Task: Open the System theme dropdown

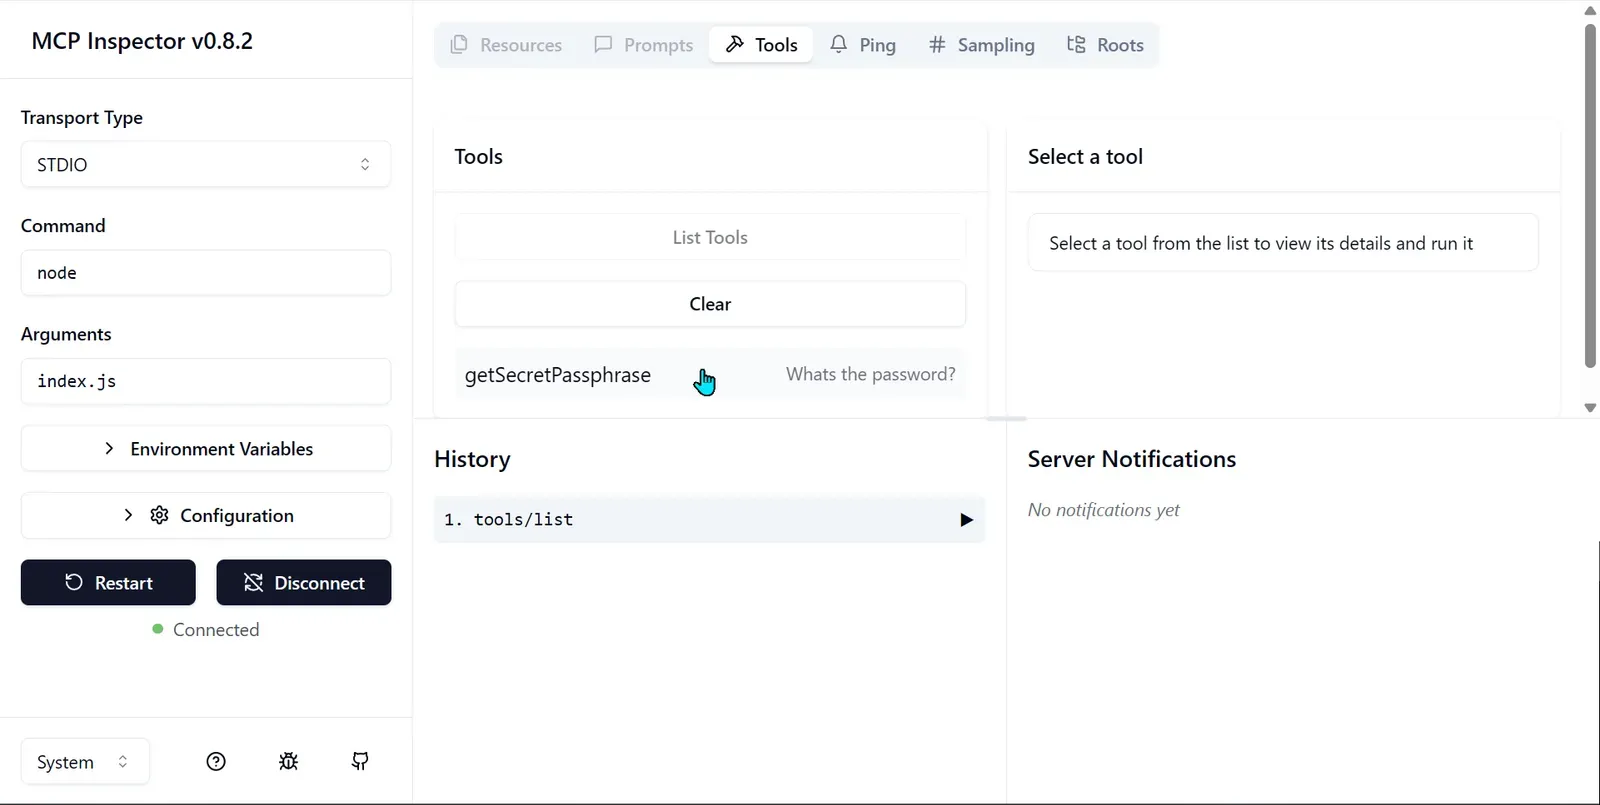Action: (x=85, y=762)
